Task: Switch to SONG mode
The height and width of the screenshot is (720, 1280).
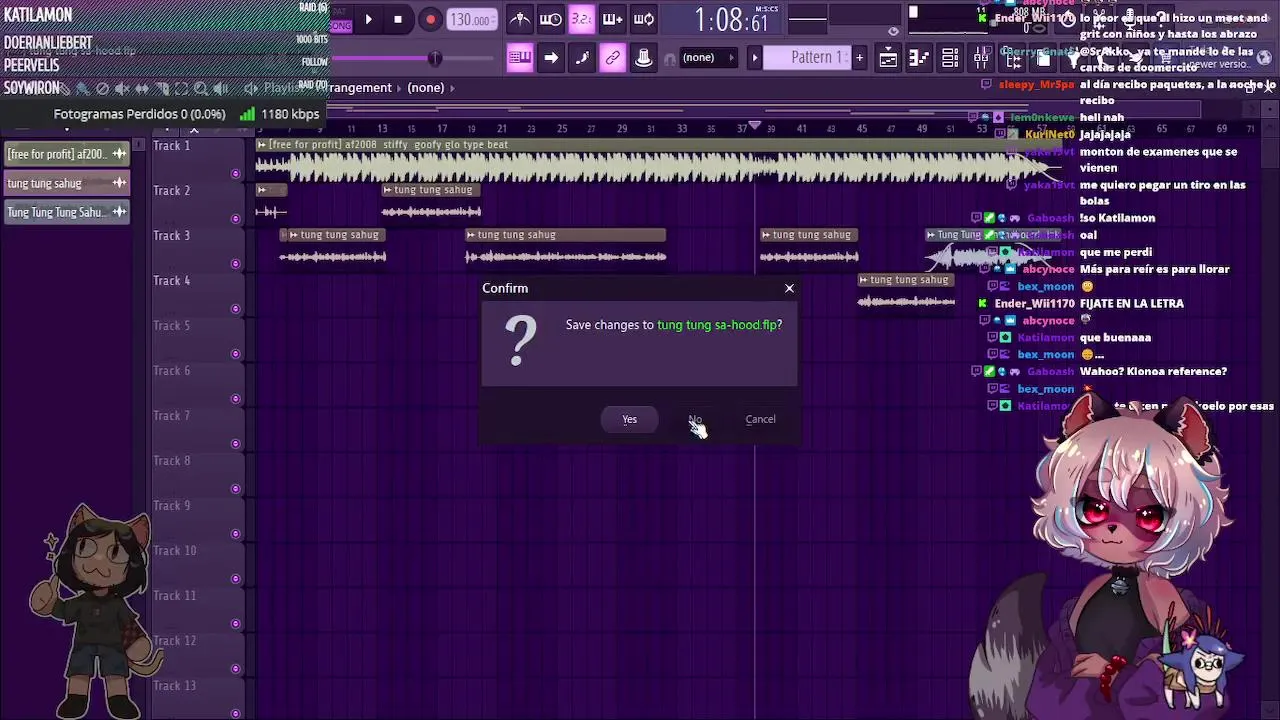Action: point(341,26)
